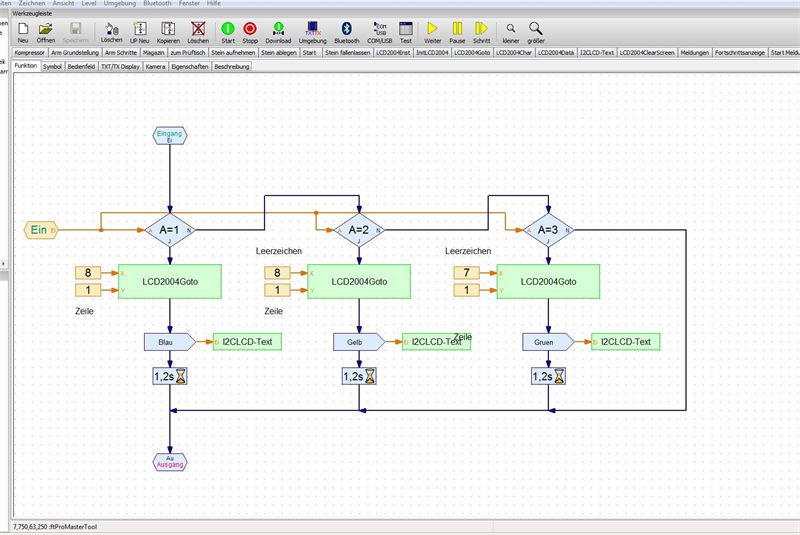Select the constant 7 input box
Image resolution: width=800 pixels, height=535 pixels.
(466, 273)
